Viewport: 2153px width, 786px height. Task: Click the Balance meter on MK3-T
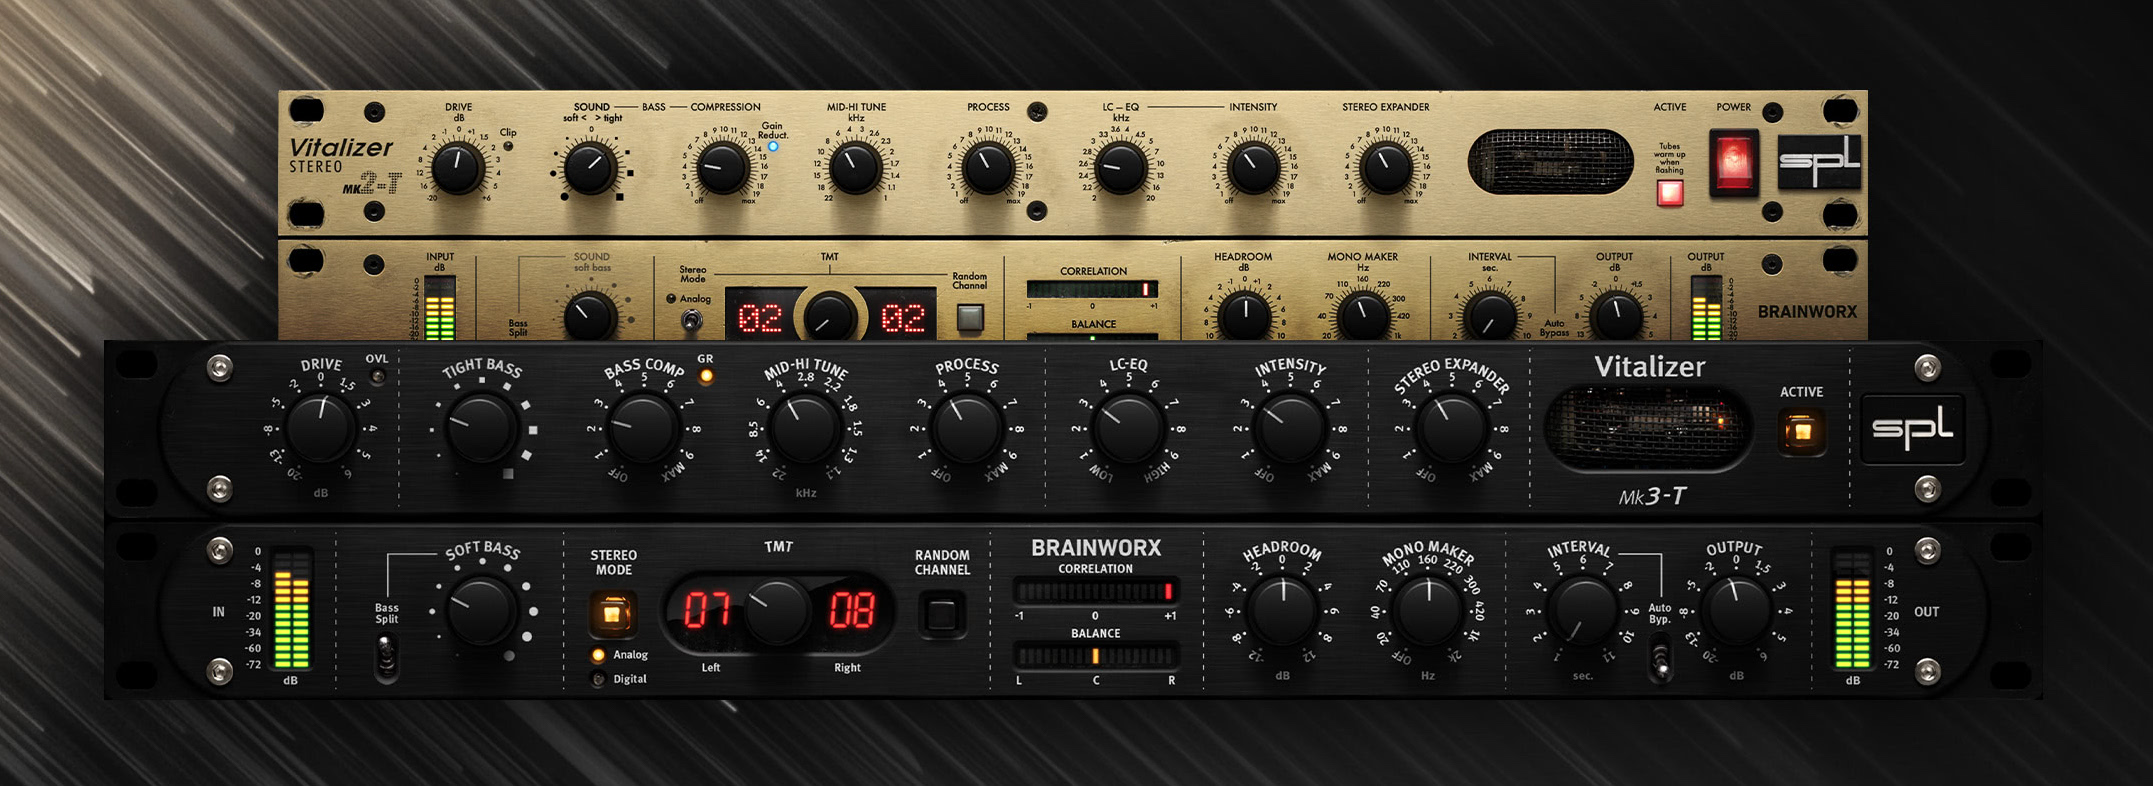pos(1095,656)
